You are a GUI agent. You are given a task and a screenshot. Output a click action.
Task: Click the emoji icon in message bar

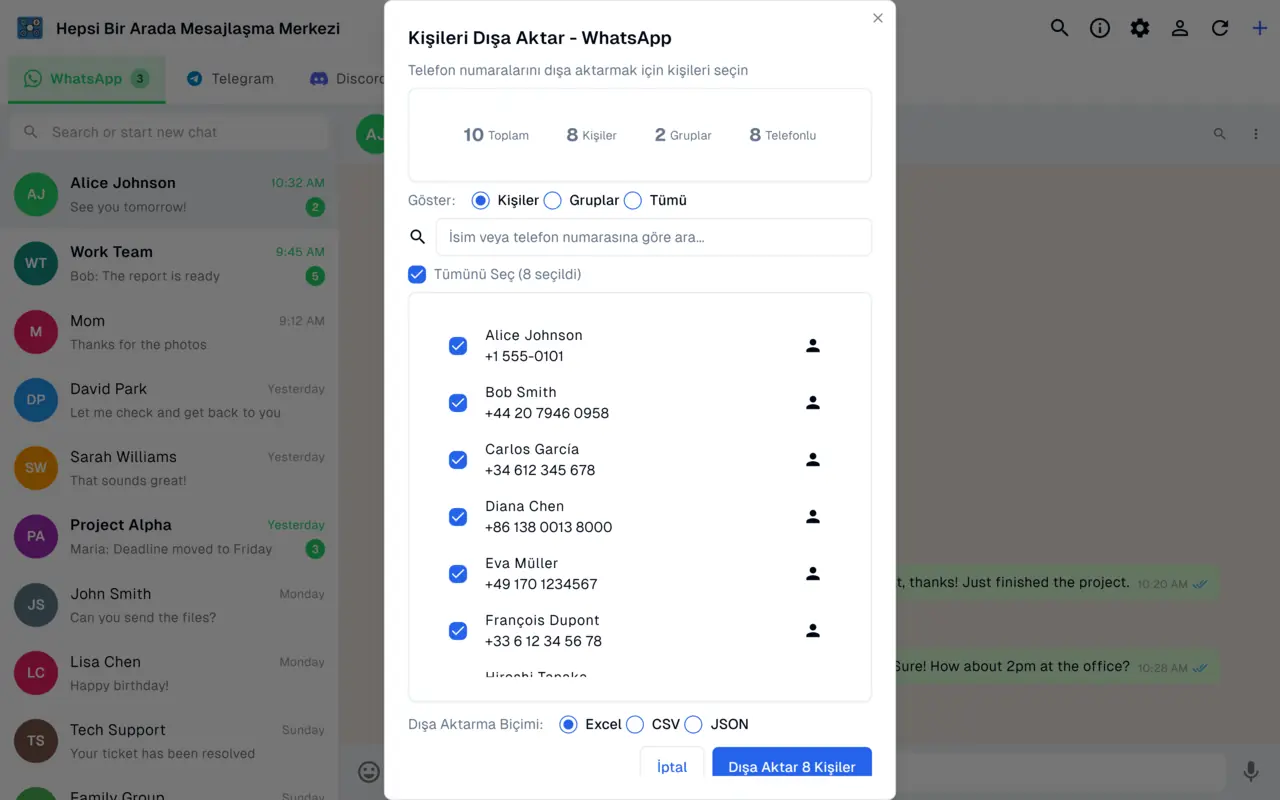[369, 771]
